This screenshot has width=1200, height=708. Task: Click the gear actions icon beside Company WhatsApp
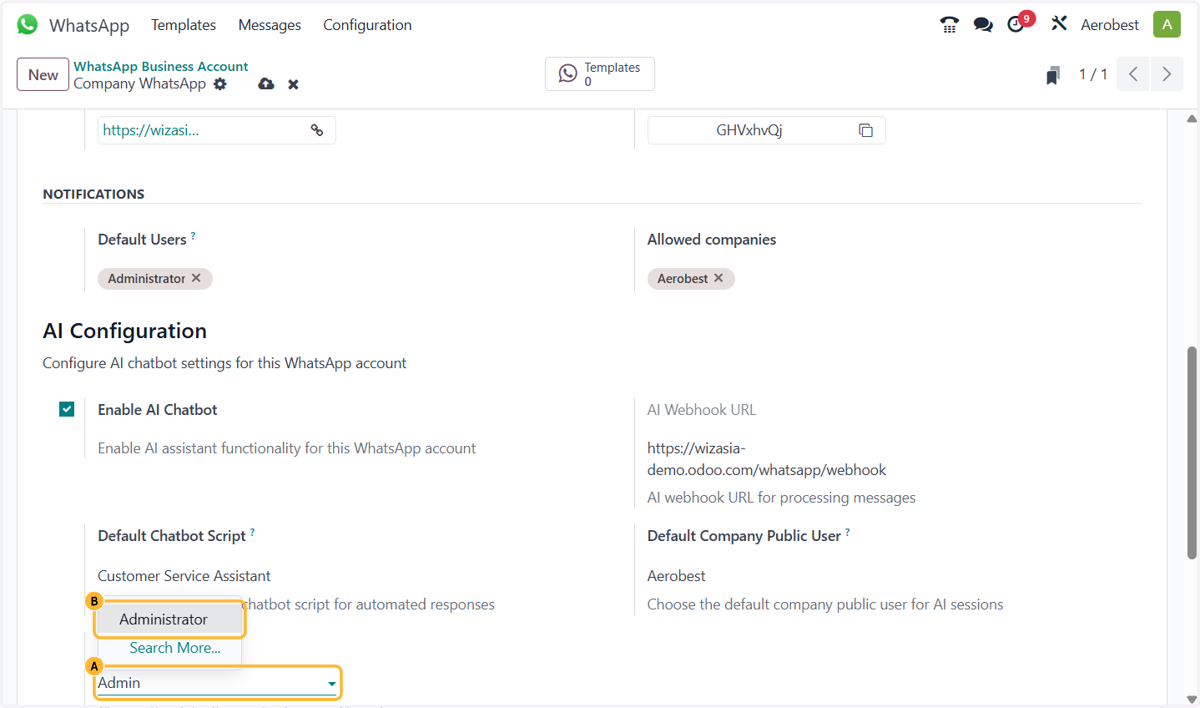pyautogui.click(x=220, y=84)
